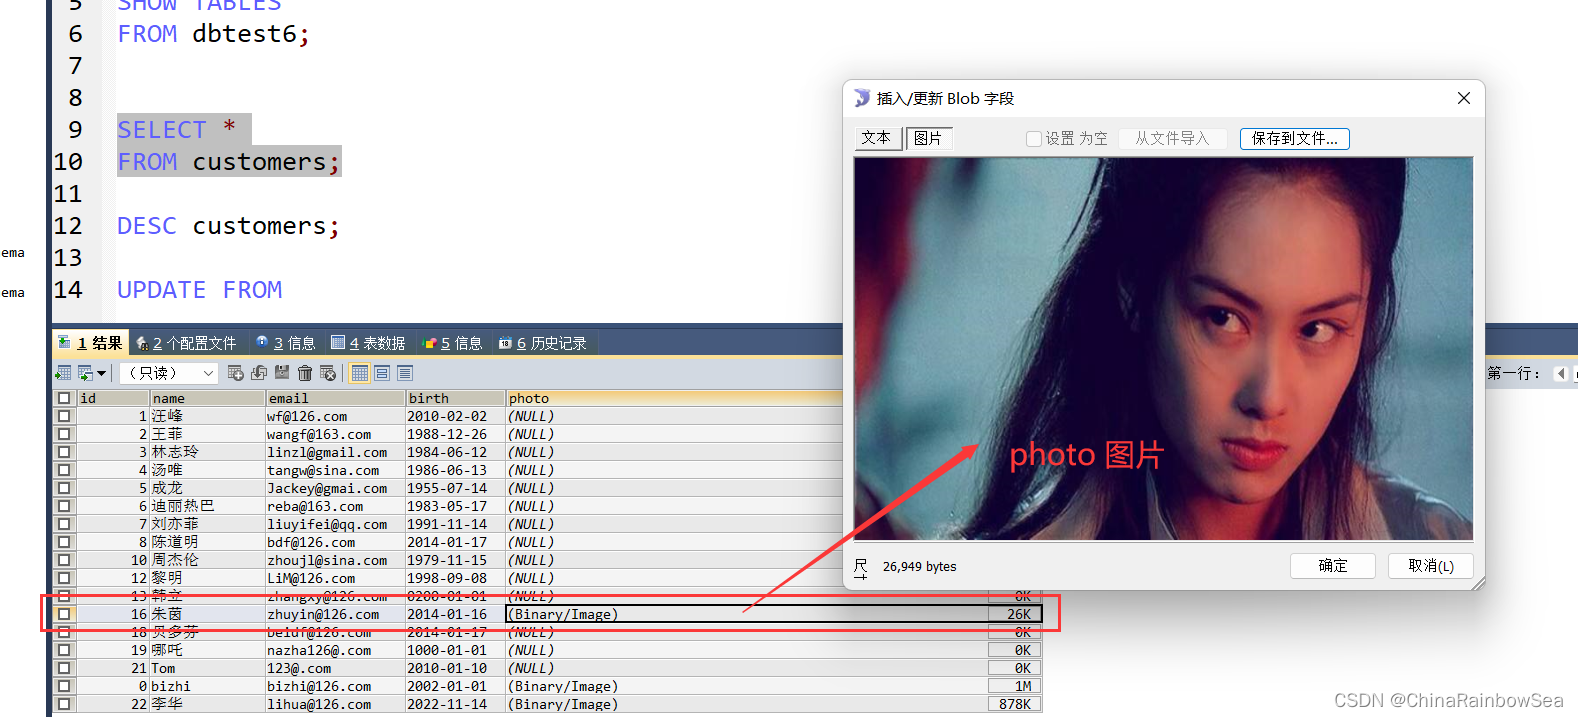Image resolution: width=1578 pixels, height=717 pixels.
Task: Click the email column header
Action: click(335, 398)
